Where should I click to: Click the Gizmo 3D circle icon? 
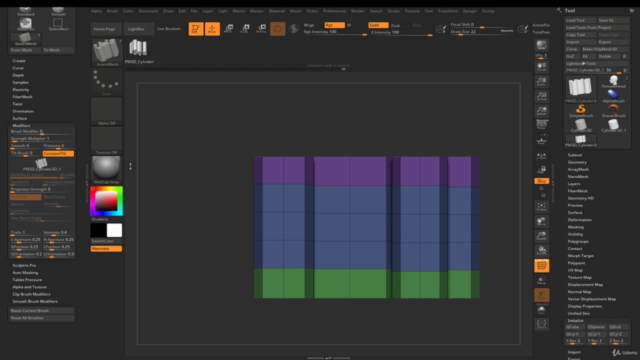point(278,29)
